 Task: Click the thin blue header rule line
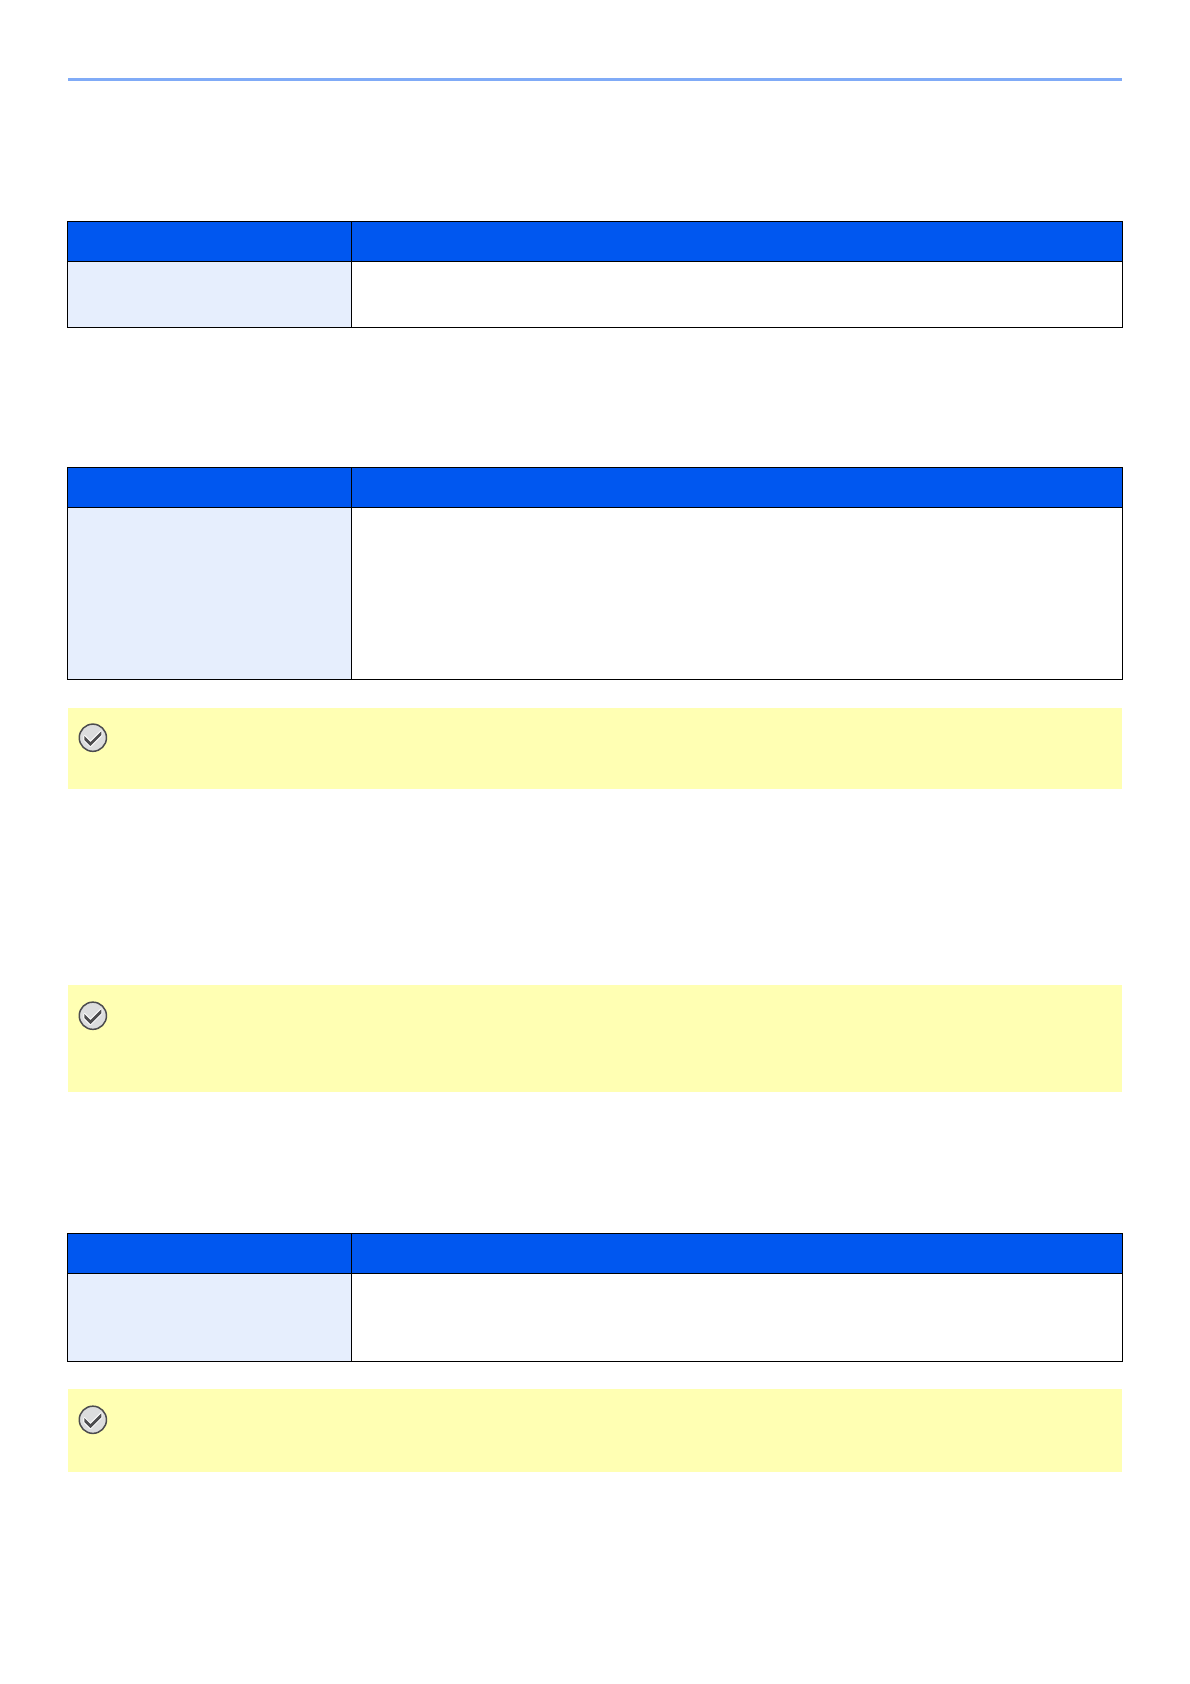[594, 79]
